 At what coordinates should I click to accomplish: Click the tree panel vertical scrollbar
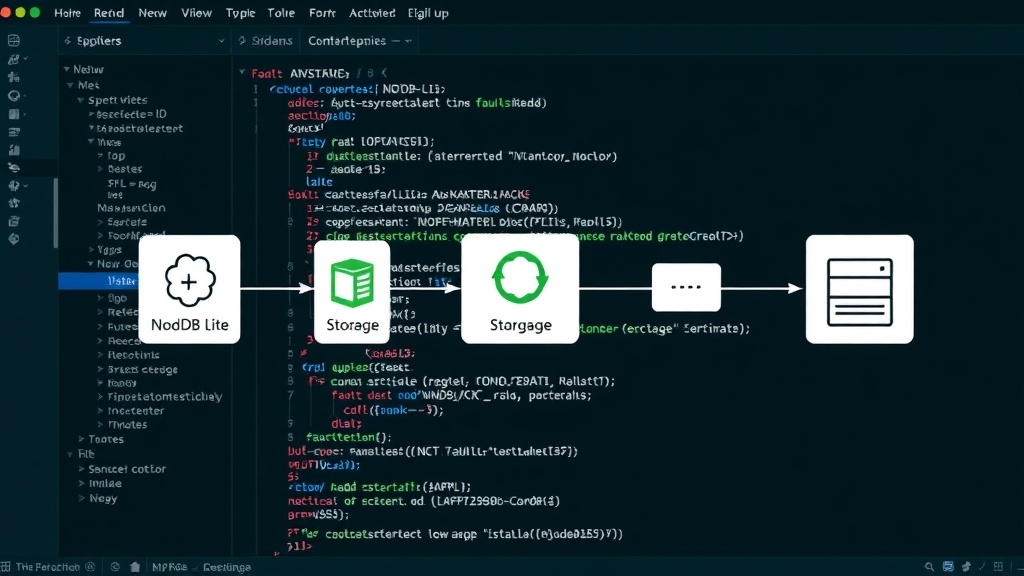56,213
